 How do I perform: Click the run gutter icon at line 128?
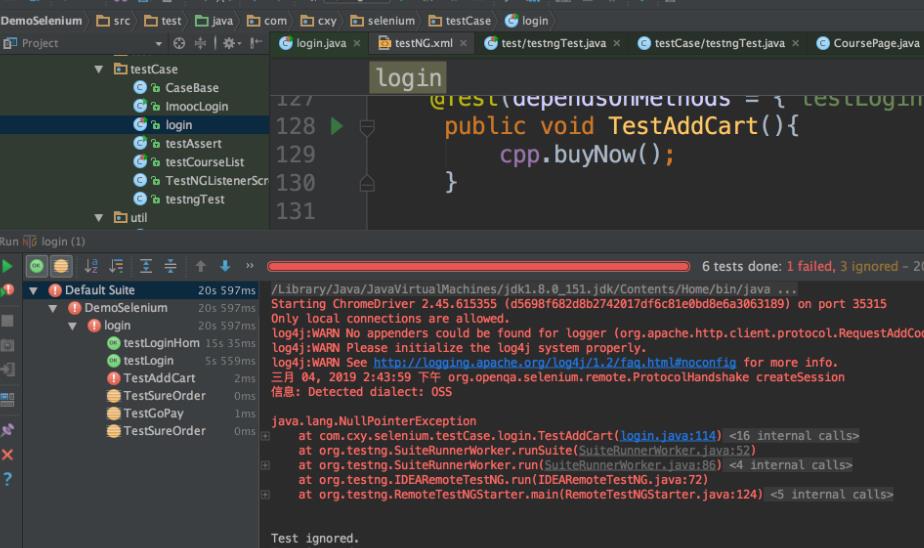[x=336, y=126]
